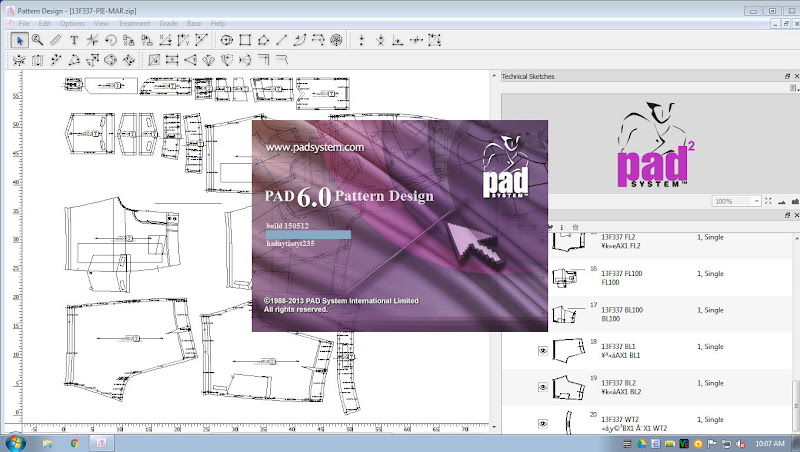Select the two-point vertical tool
Viewport: 800px width, 452px height.
[x=362, y=40]
